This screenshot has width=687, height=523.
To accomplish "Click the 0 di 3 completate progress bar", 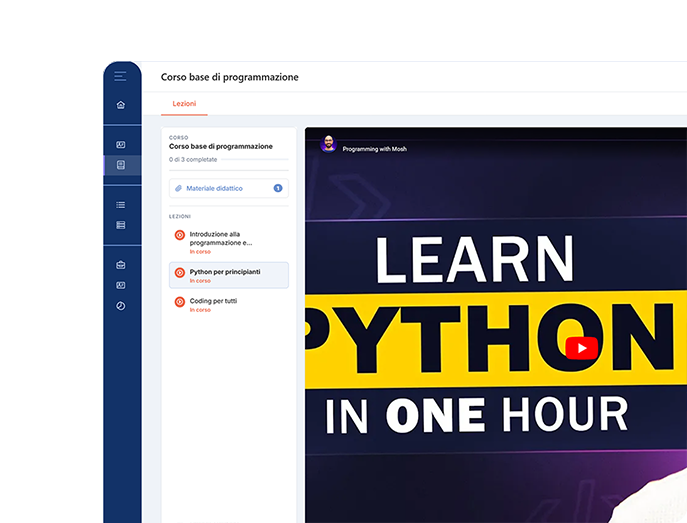I will pyautogui.click(x=255, y=159).
